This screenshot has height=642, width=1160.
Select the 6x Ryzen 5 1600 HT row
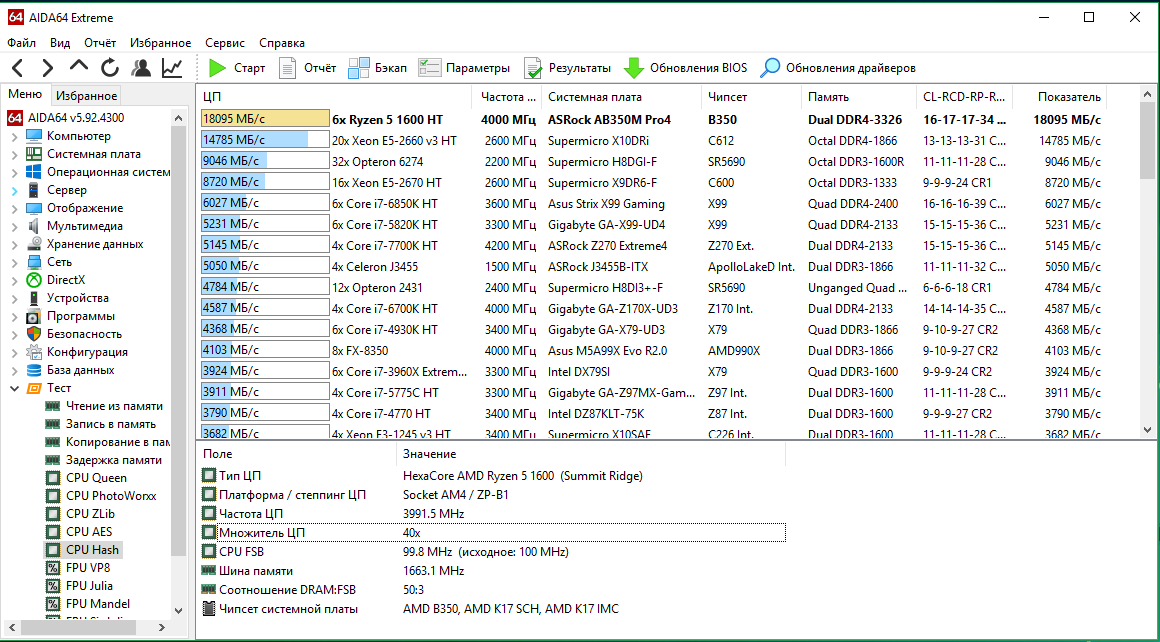pyautogui.click(x=652, y=119)
